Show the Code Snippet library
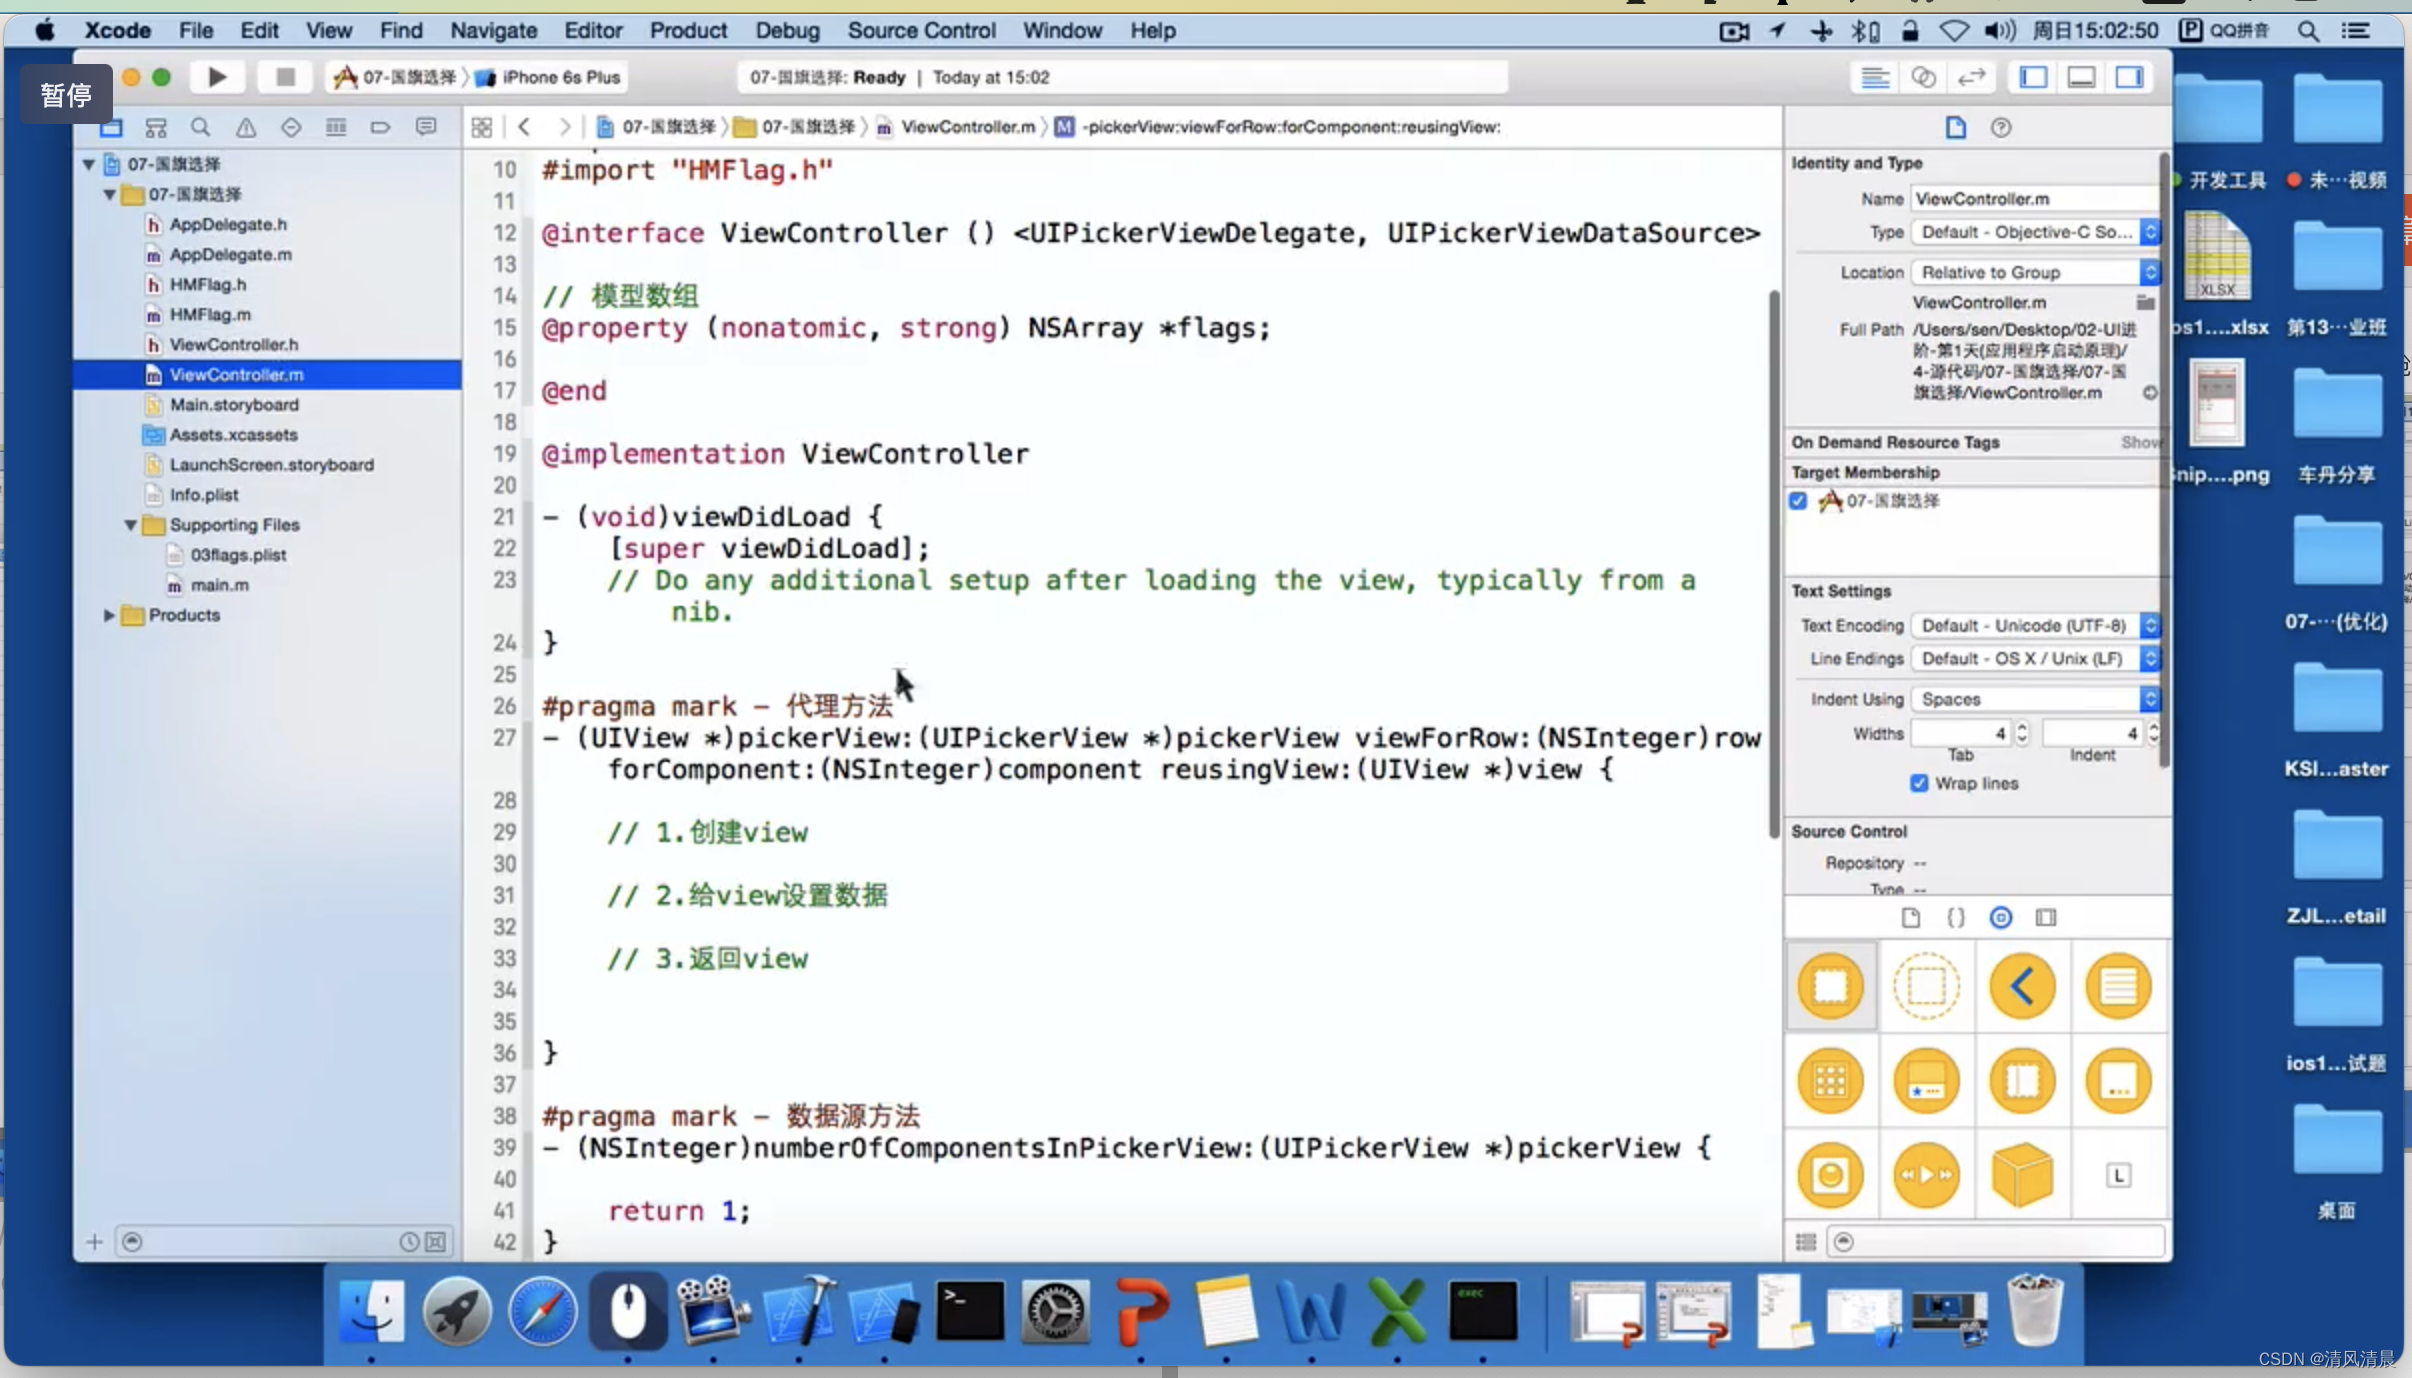 click(x=1956, y=917)
